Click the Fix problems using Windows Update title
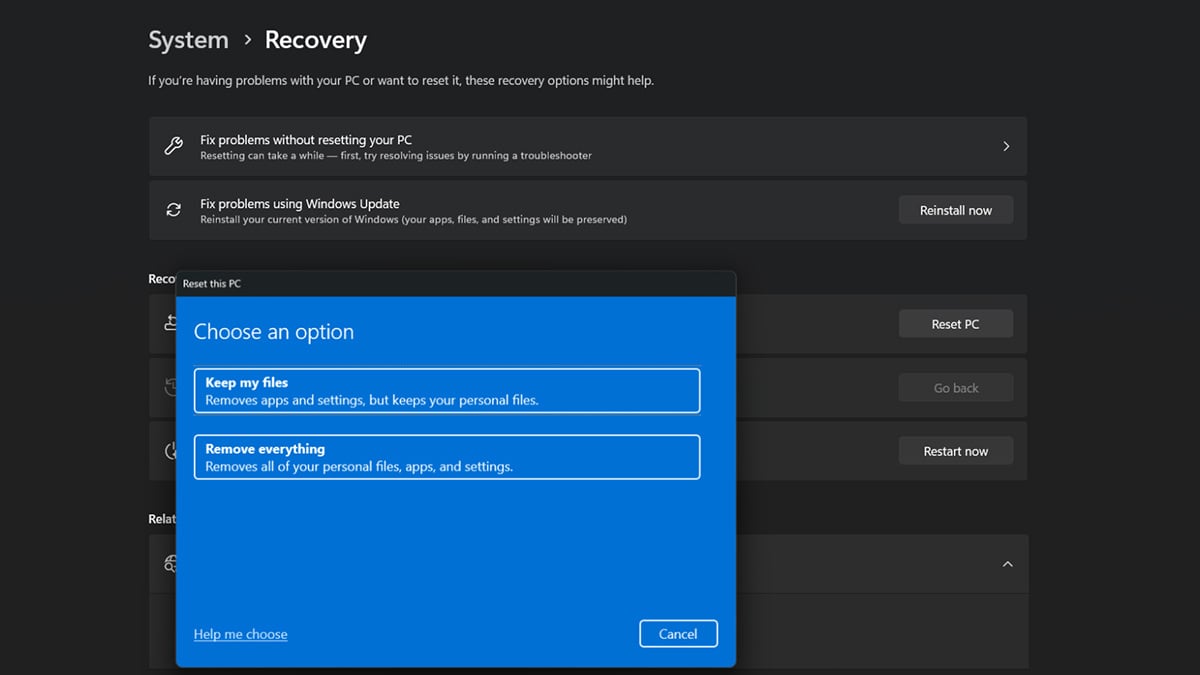This screenshot has height=675, width=1200. click(300, 203)
